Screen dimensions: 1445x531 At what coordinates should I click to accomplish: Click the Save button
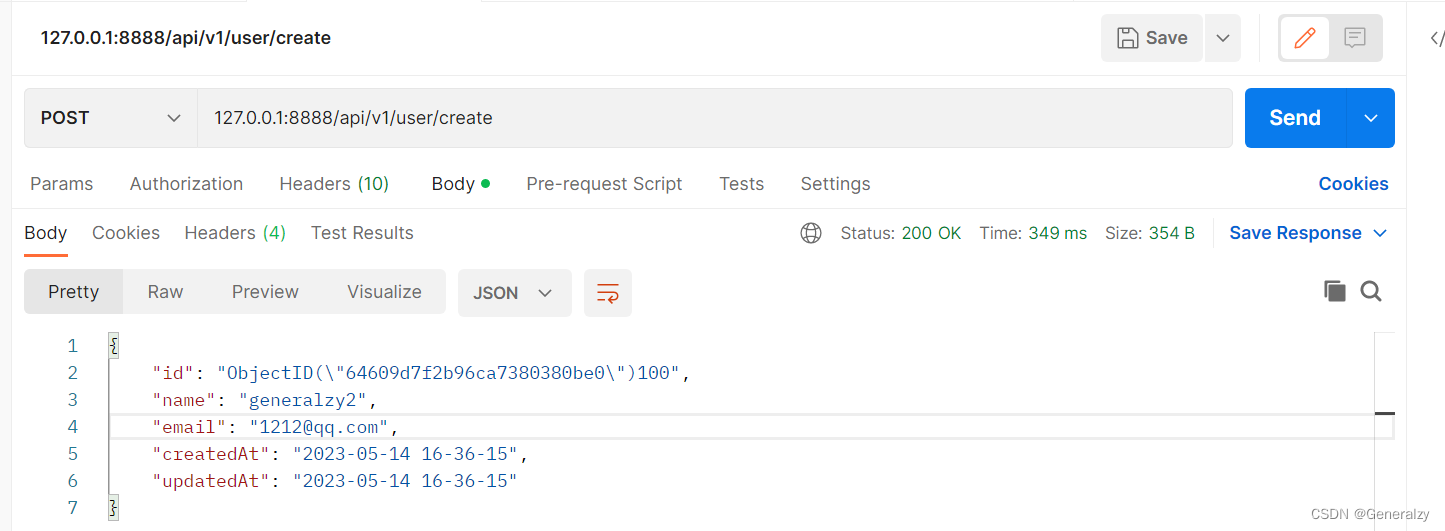pos(1152,38)
